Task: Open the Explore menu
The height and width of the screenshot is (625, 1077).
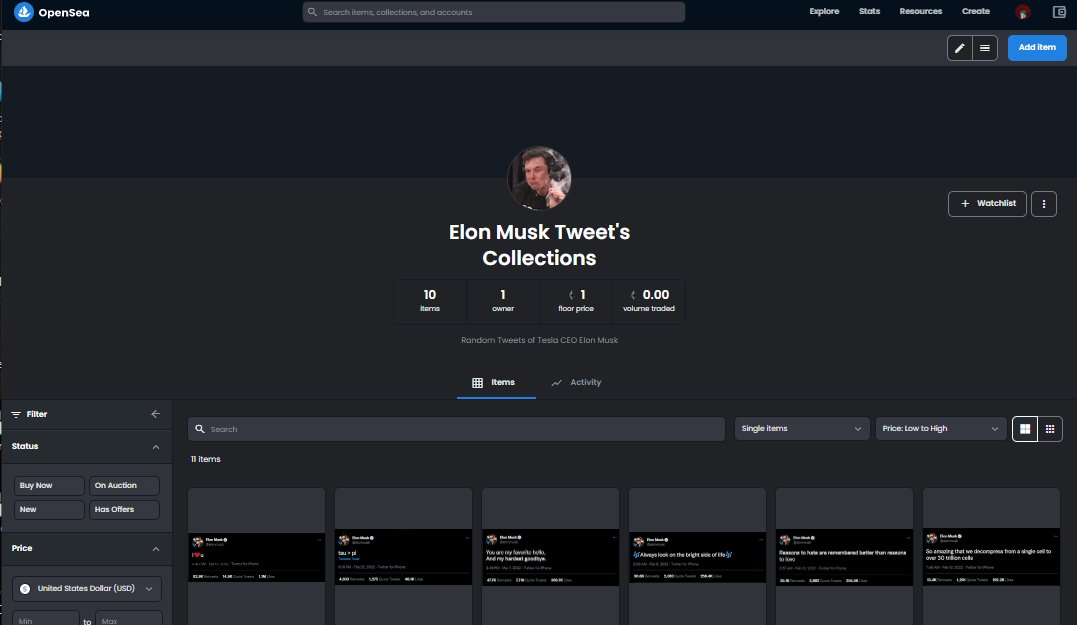Action: coord(824,12)
